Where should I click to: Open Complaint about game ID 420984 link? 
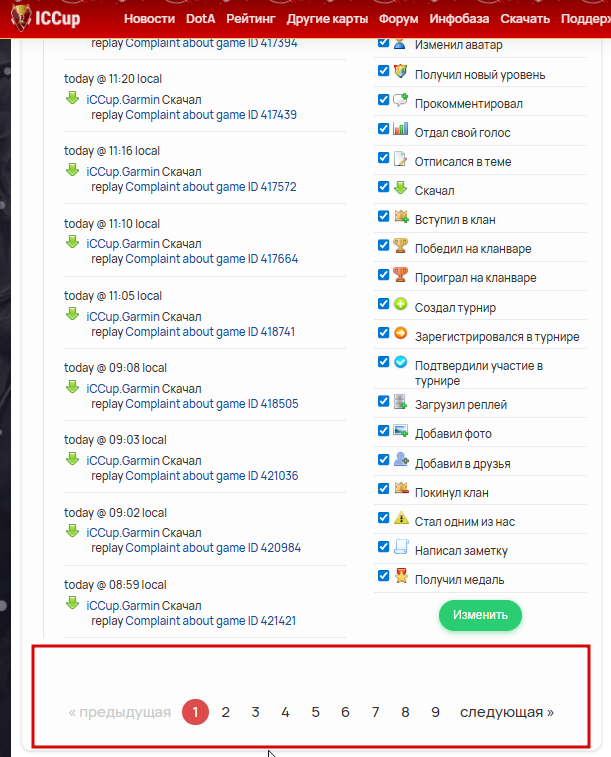(x=213, y=548)
